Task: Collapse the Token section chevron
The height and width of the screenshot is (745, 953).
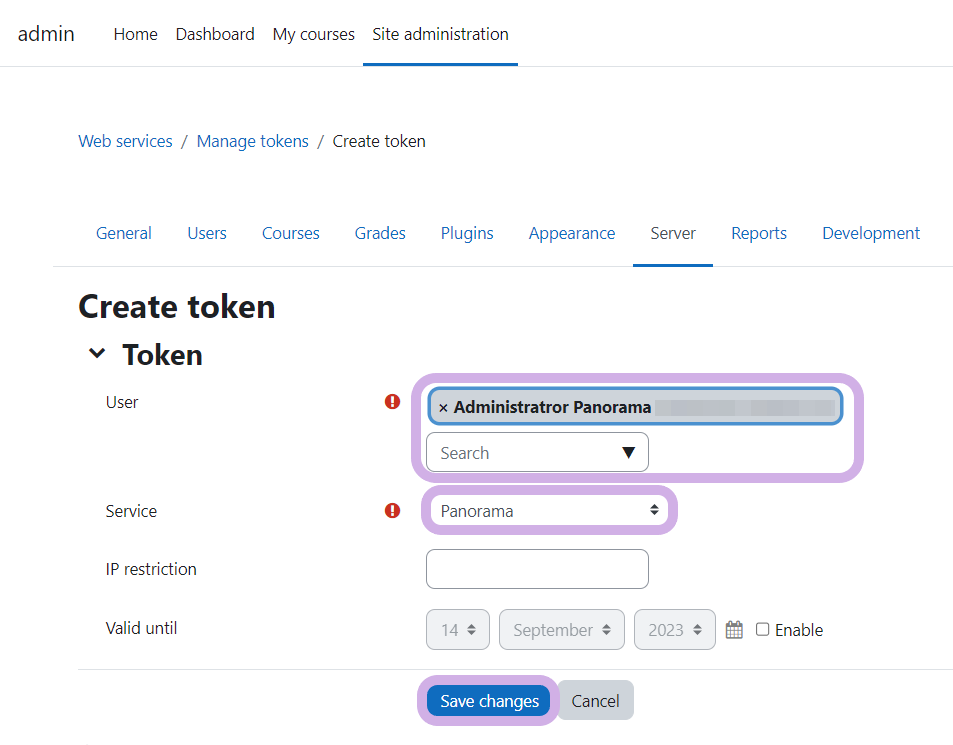Action: (97, 354)
